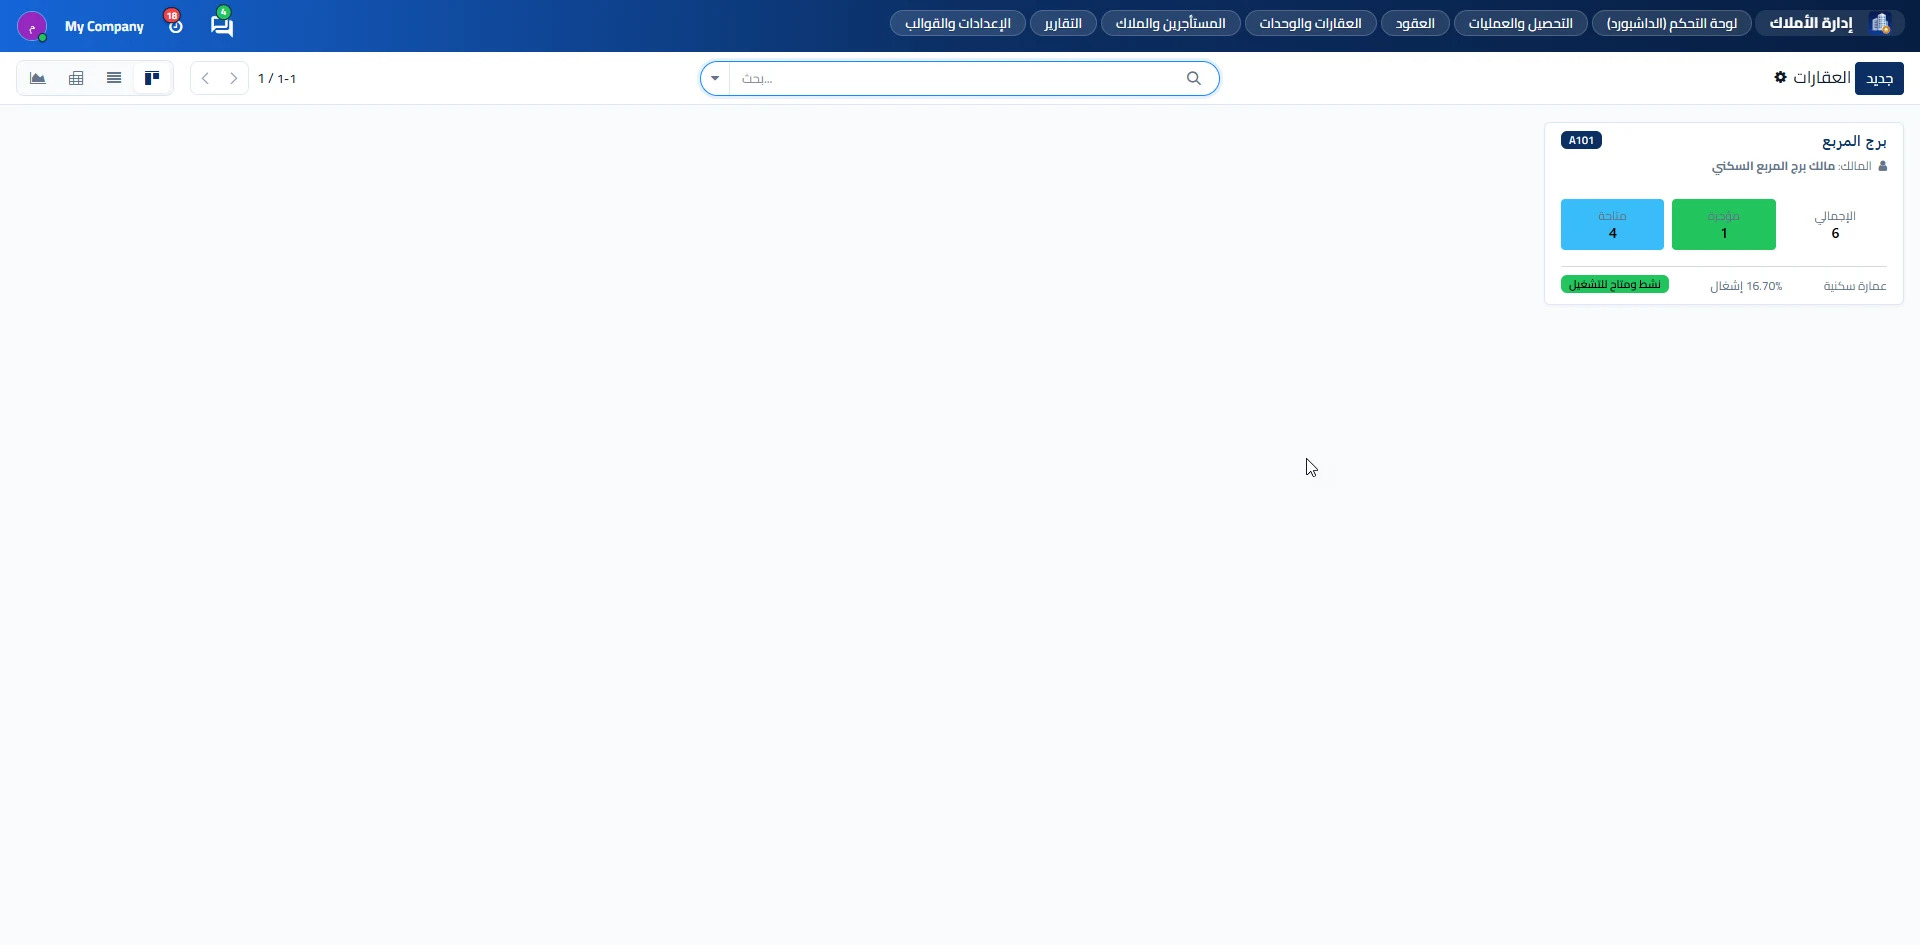Open the الإعدادات والقوالب menu

coord(958,23)
